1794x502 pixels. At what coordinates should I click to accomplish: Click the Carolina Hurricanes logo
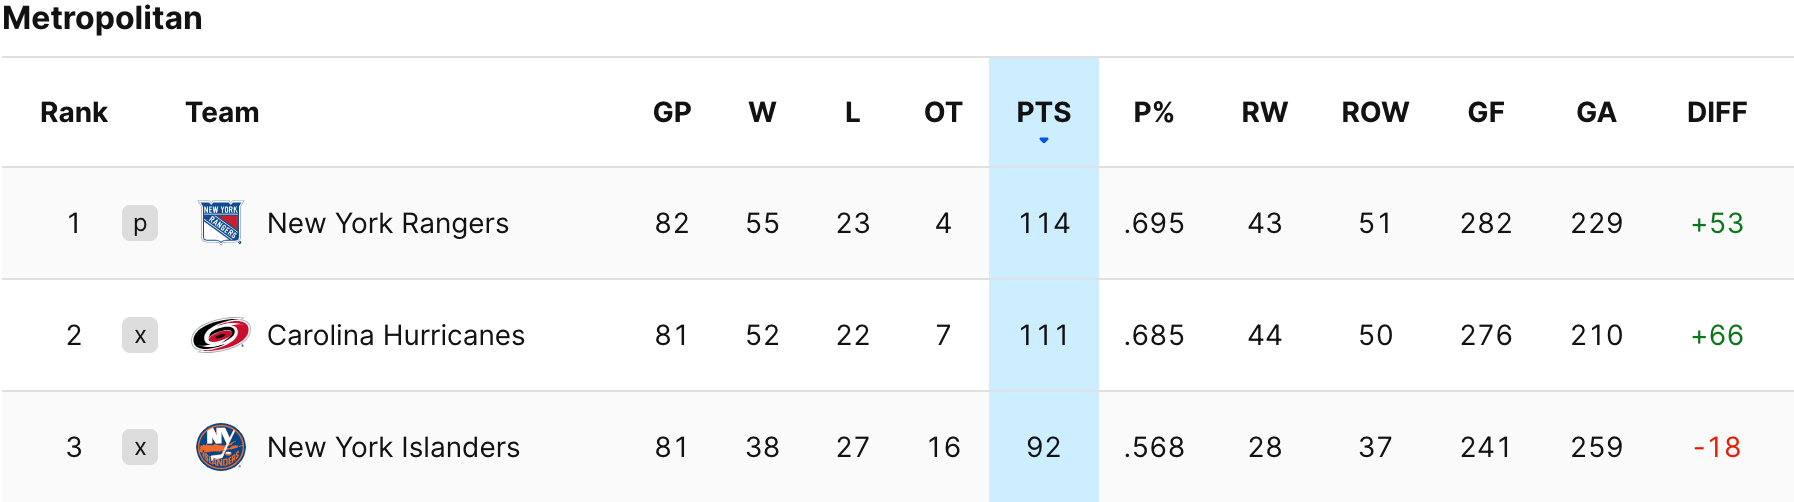click(221, 335)
